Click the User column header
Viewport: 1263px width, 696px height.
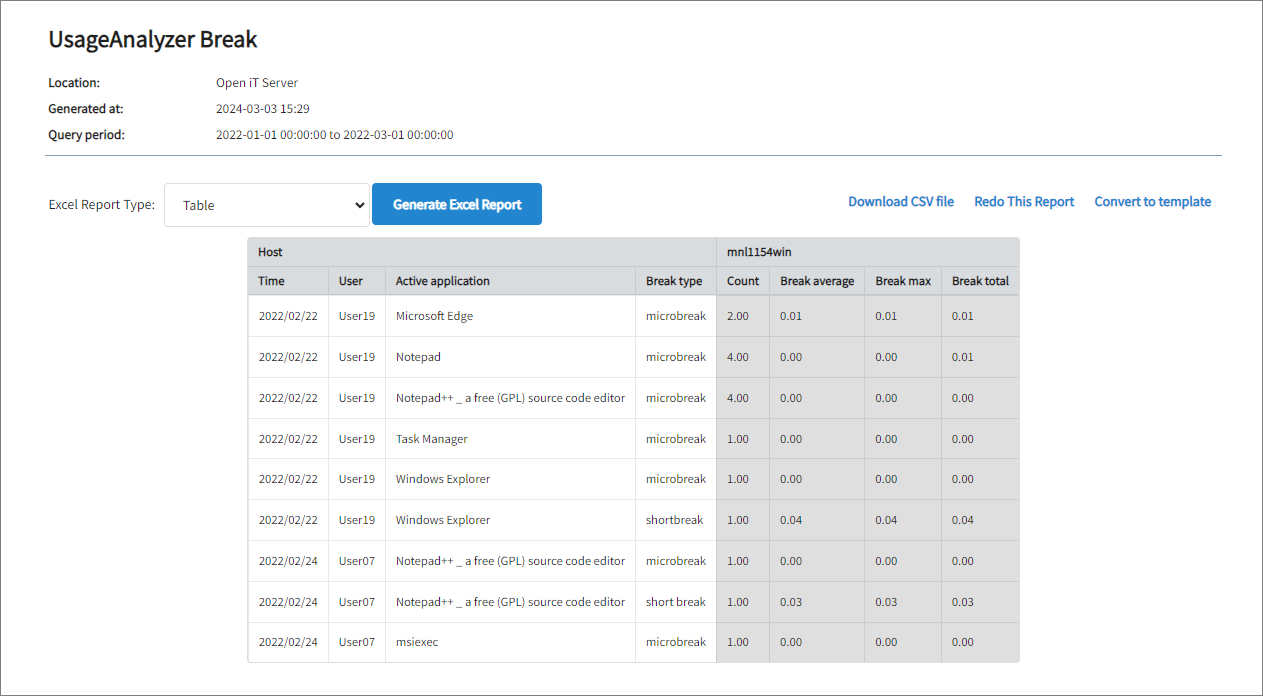(351, 281)
